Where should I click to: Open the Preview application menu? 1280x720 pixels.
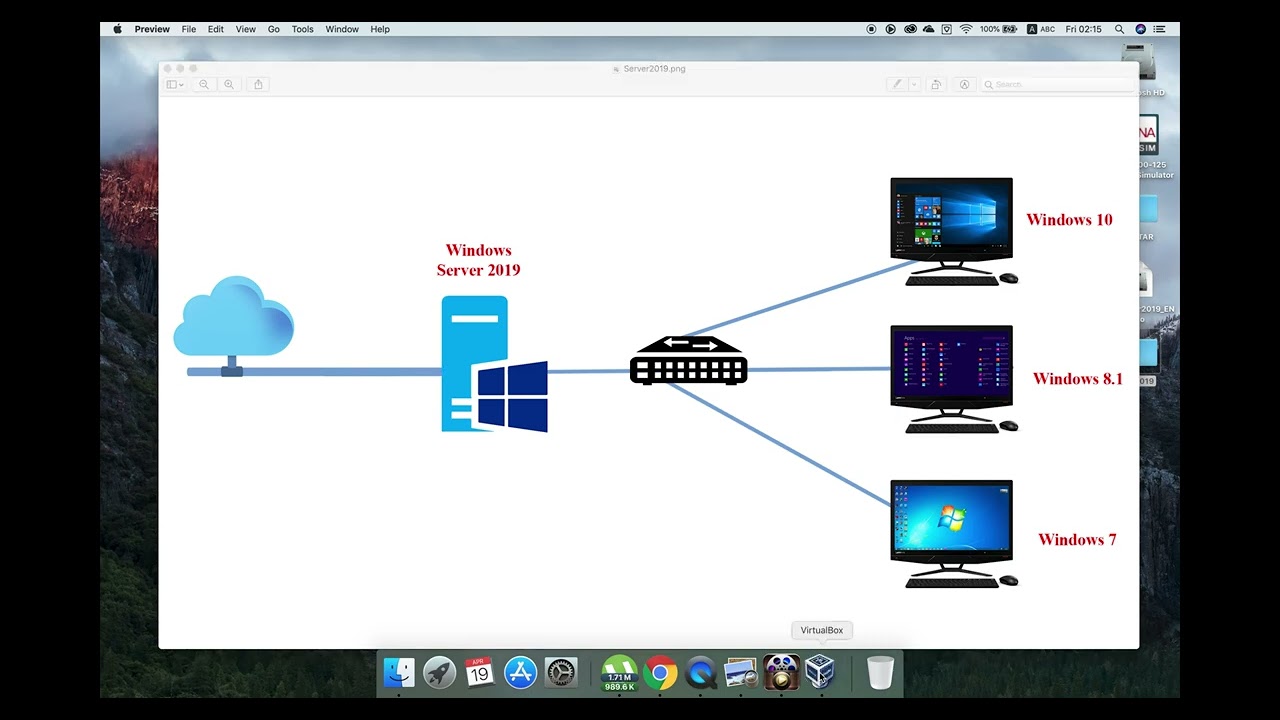coord(152,29)
